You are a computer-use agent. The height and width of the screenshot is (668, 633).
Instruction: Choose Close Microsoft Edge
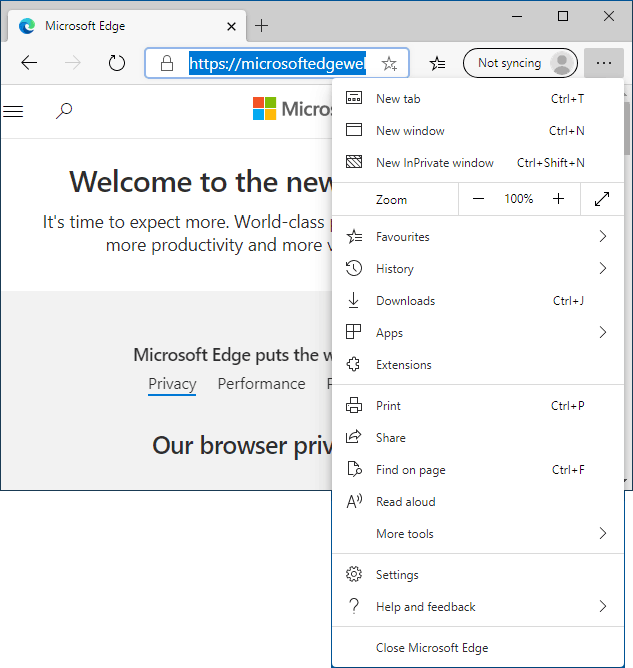pos(478,648)
